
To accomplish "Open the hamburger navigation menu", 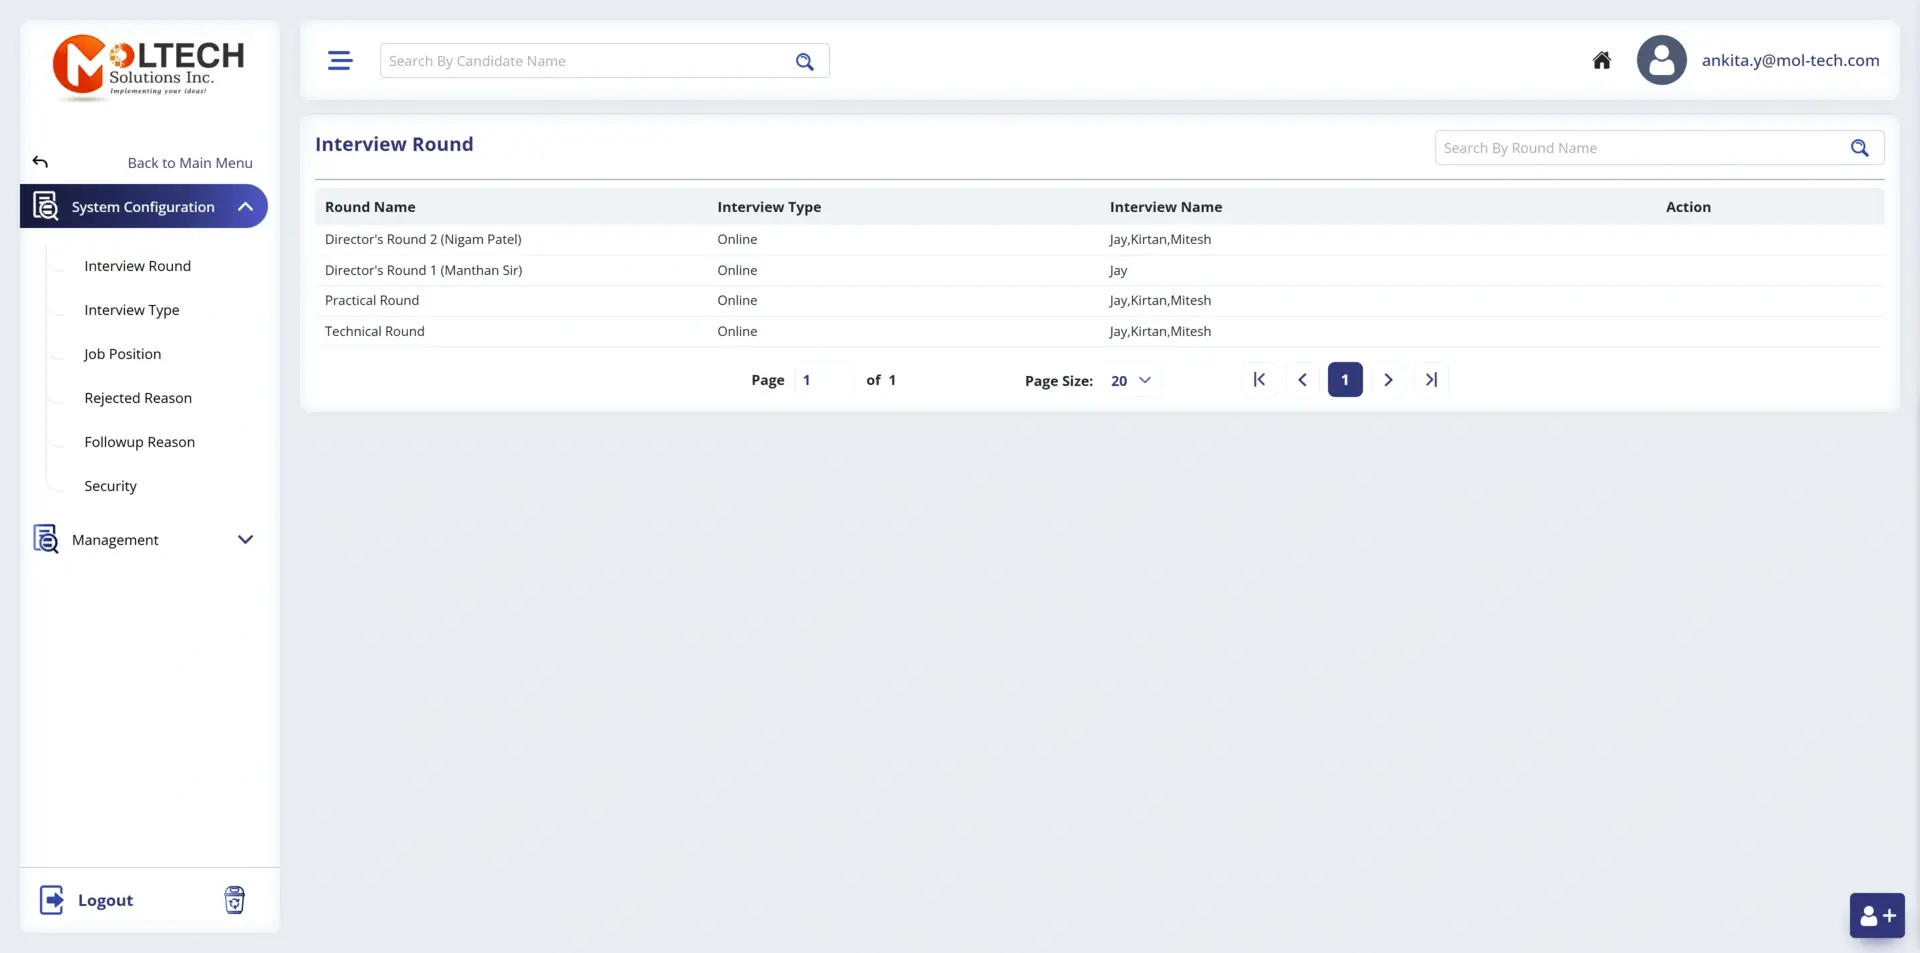I will tap(340, 60).
